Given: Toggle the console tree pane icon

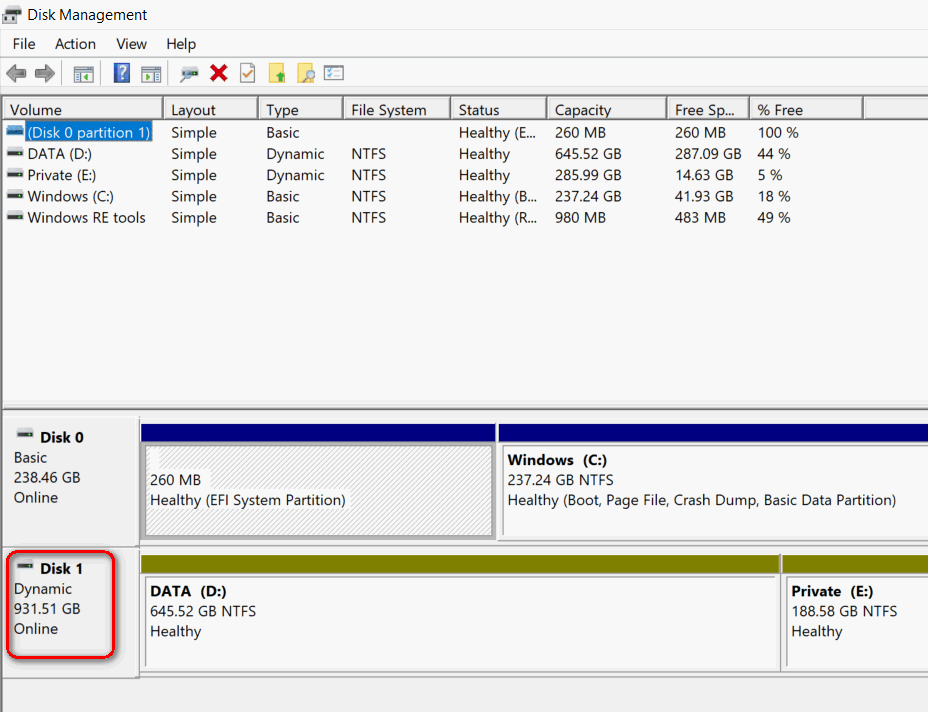Looking at the screenshot, I should [x=83, y=74].
